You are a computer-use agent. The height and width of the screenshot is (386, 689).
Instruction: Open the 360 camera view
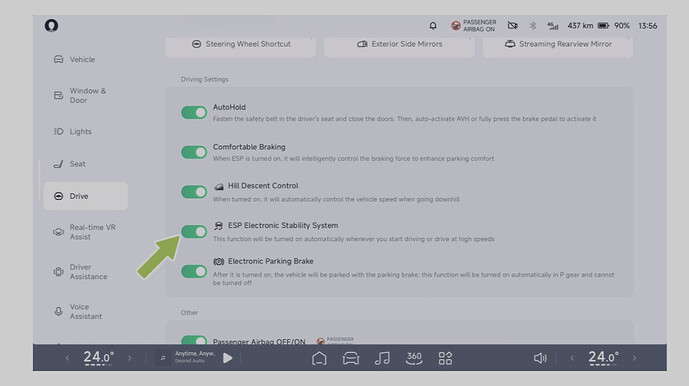[x=414, y=358]
